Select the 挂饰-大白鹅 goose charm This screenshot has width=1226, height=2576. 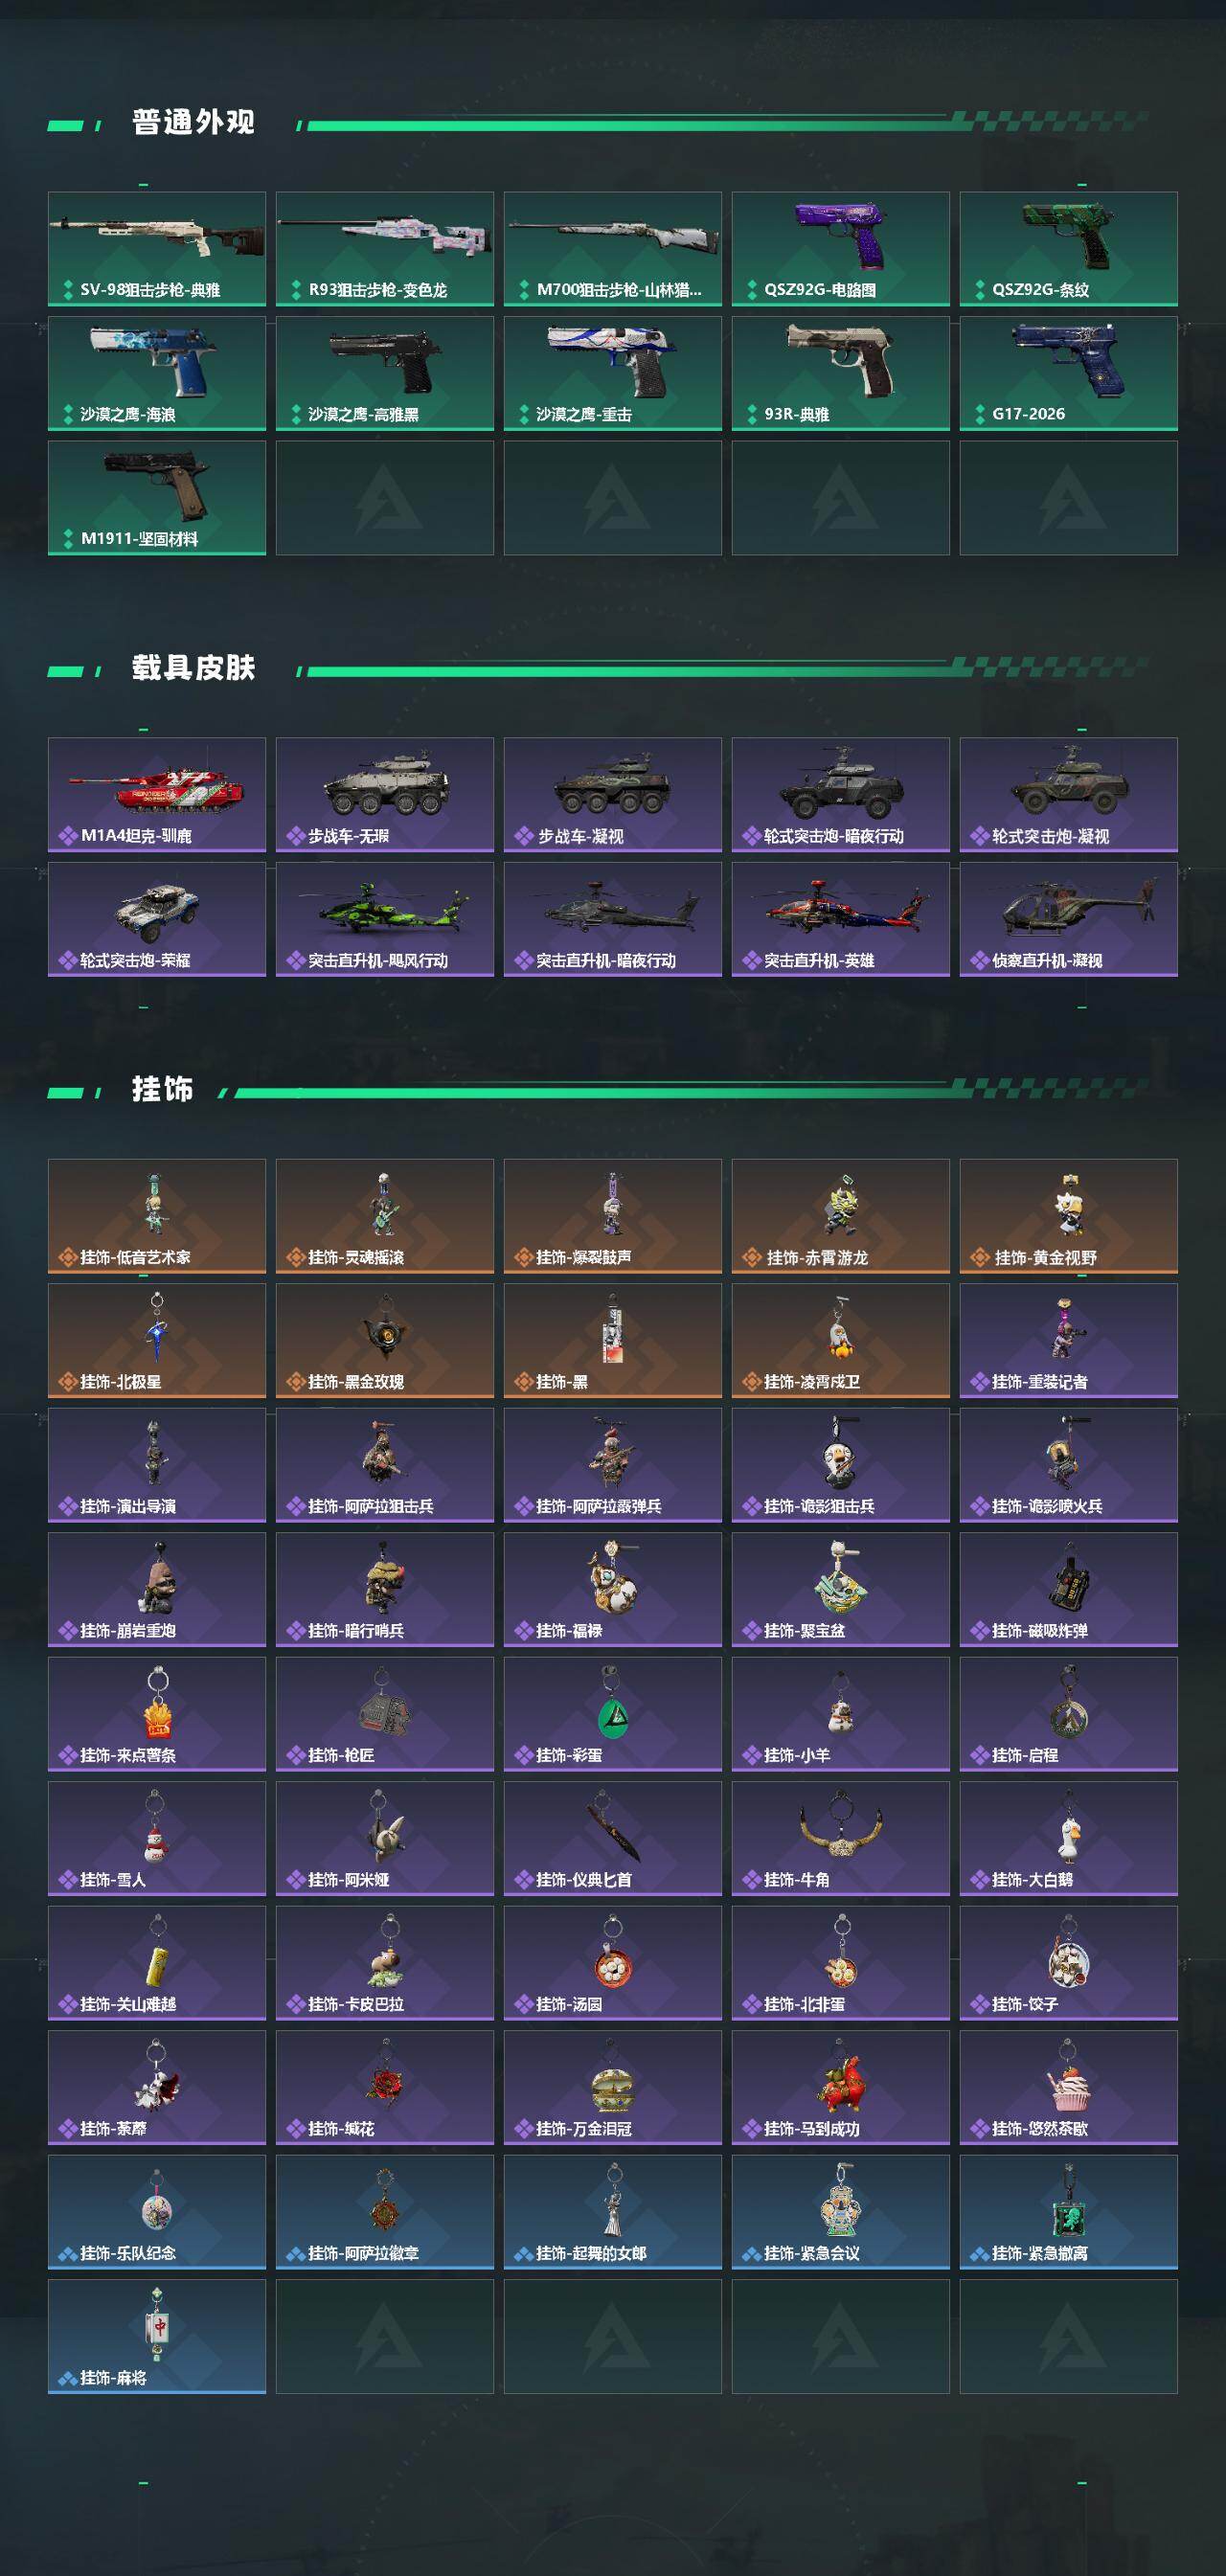(1068, 1838)
